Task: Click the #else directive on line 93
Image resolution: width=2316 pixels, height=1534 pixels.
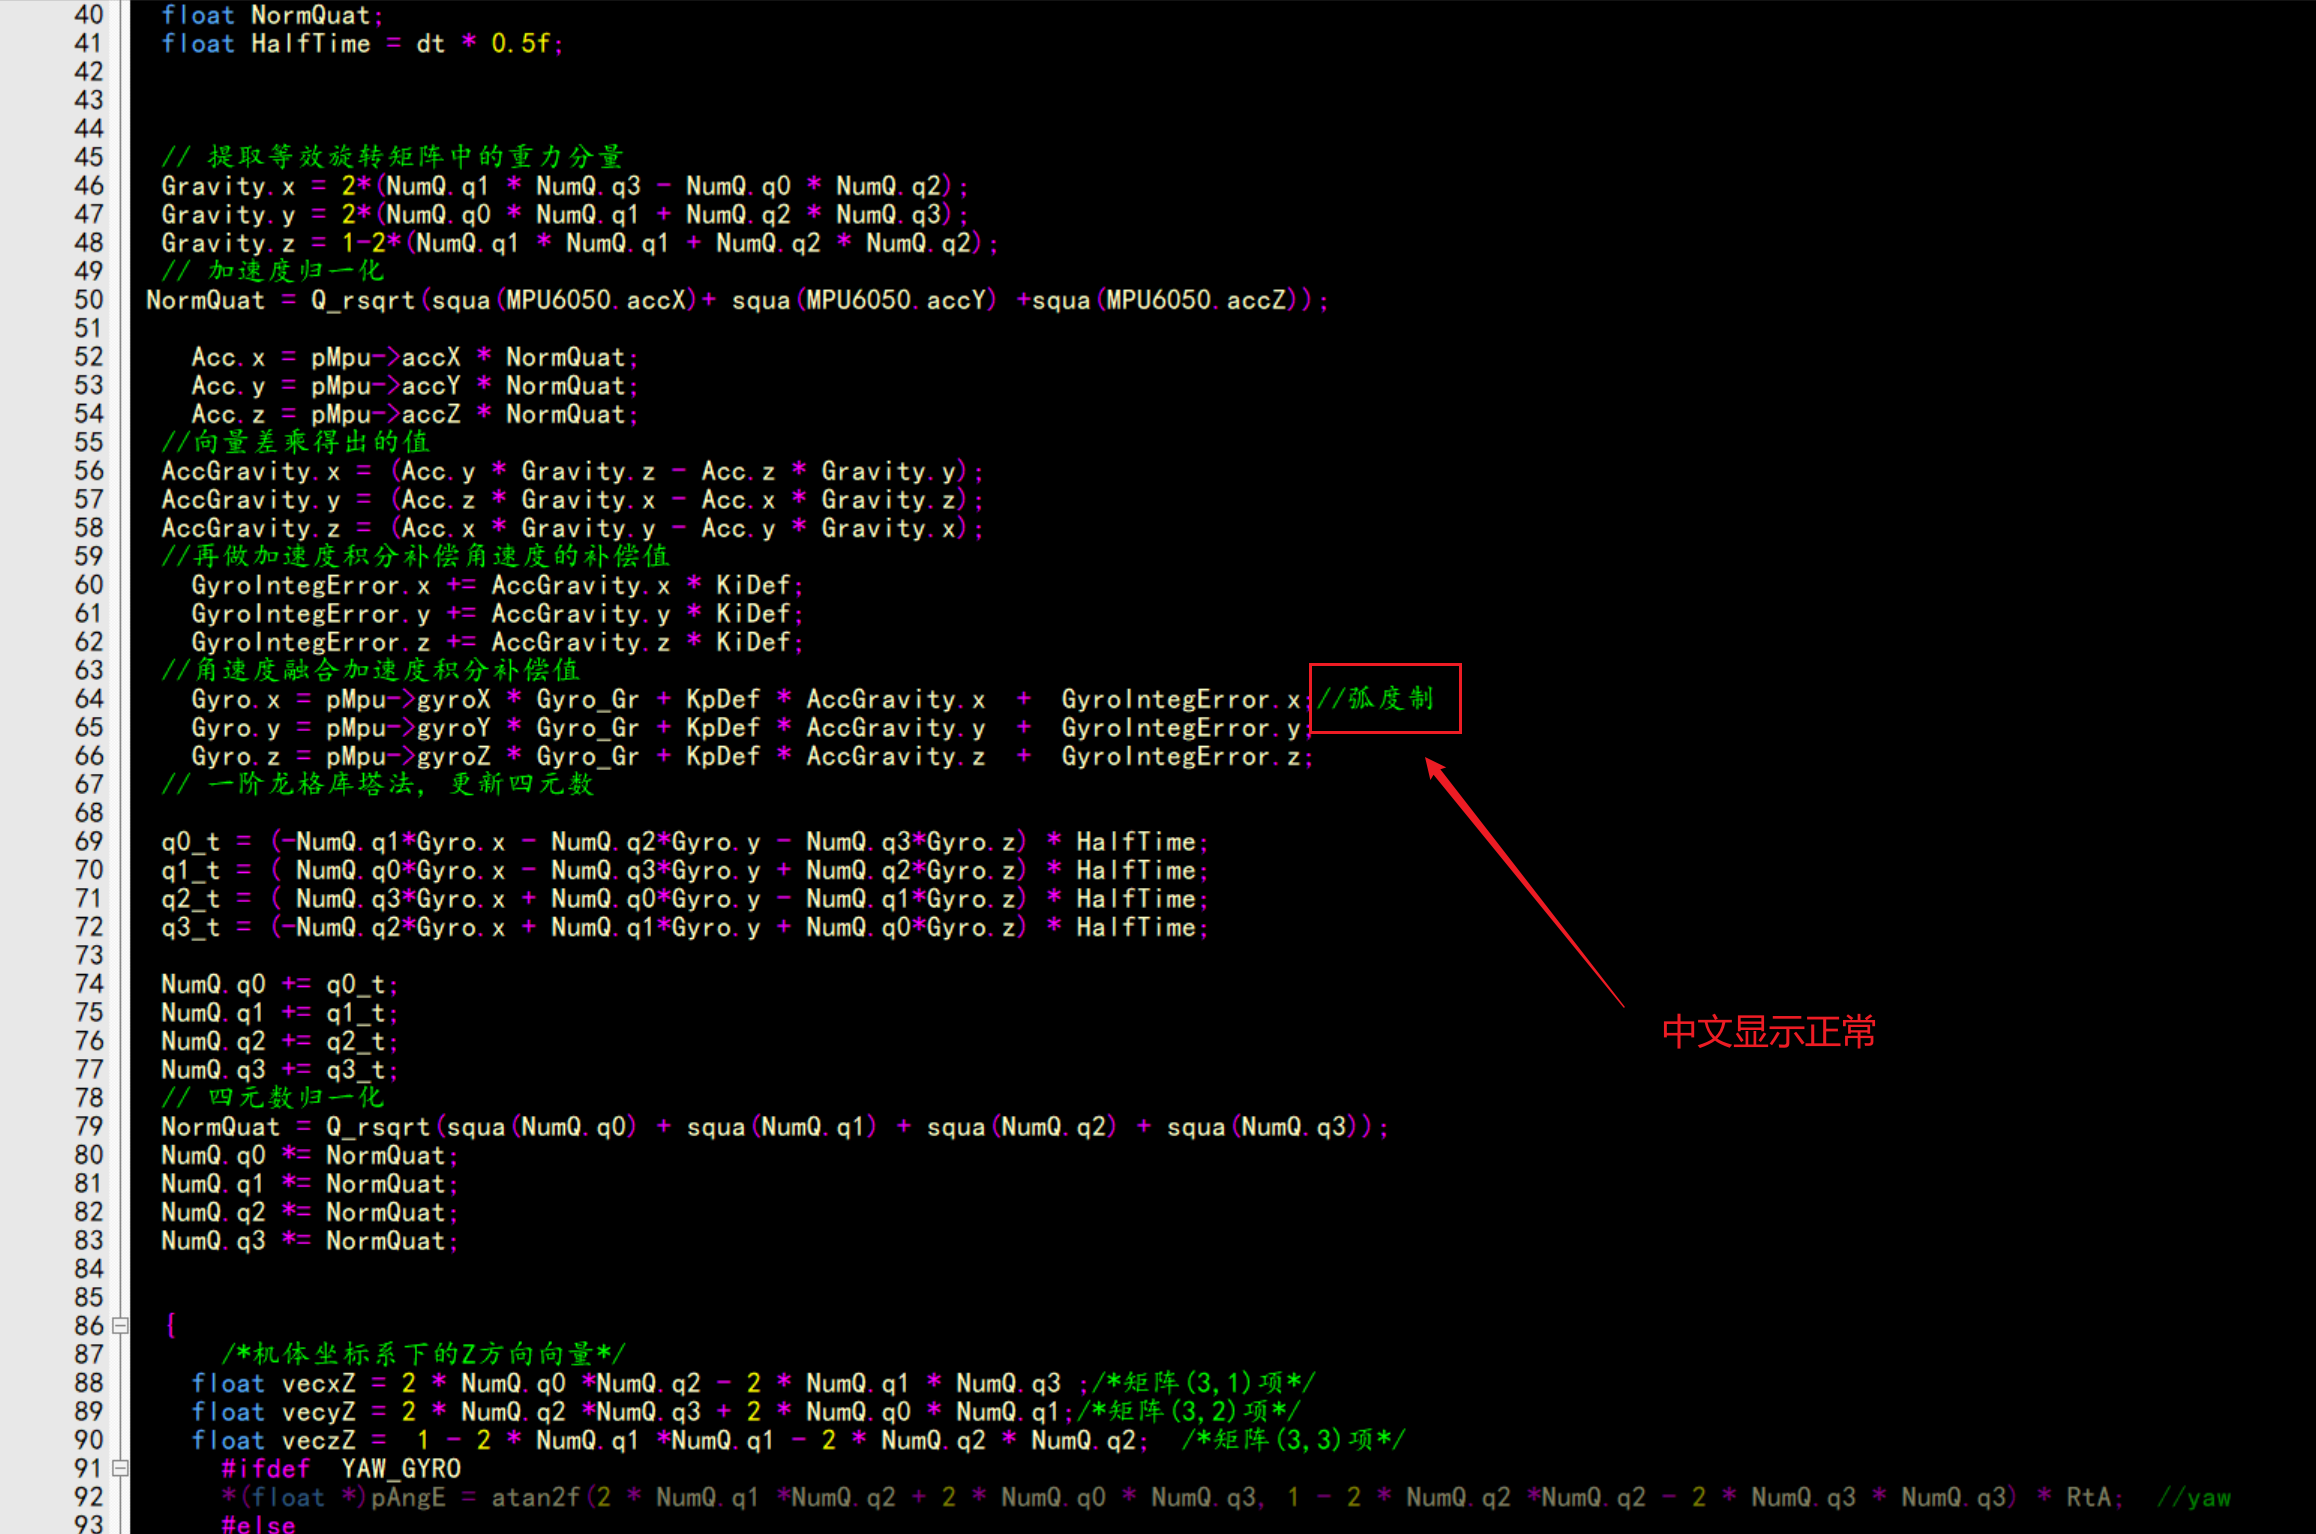Action: (258, 1524)
